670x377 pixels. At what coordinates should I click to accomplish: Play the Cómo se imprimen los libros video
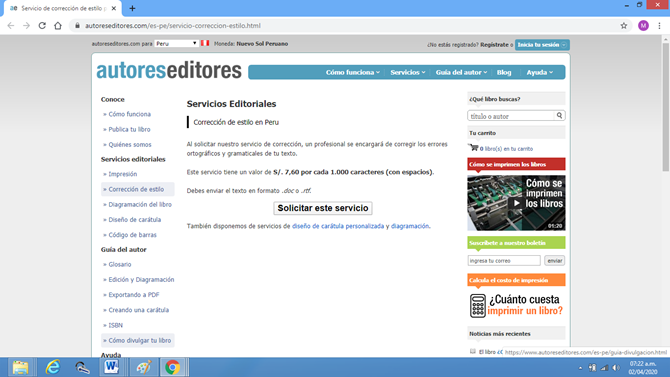pyautogui.click(x=516, y=203)
